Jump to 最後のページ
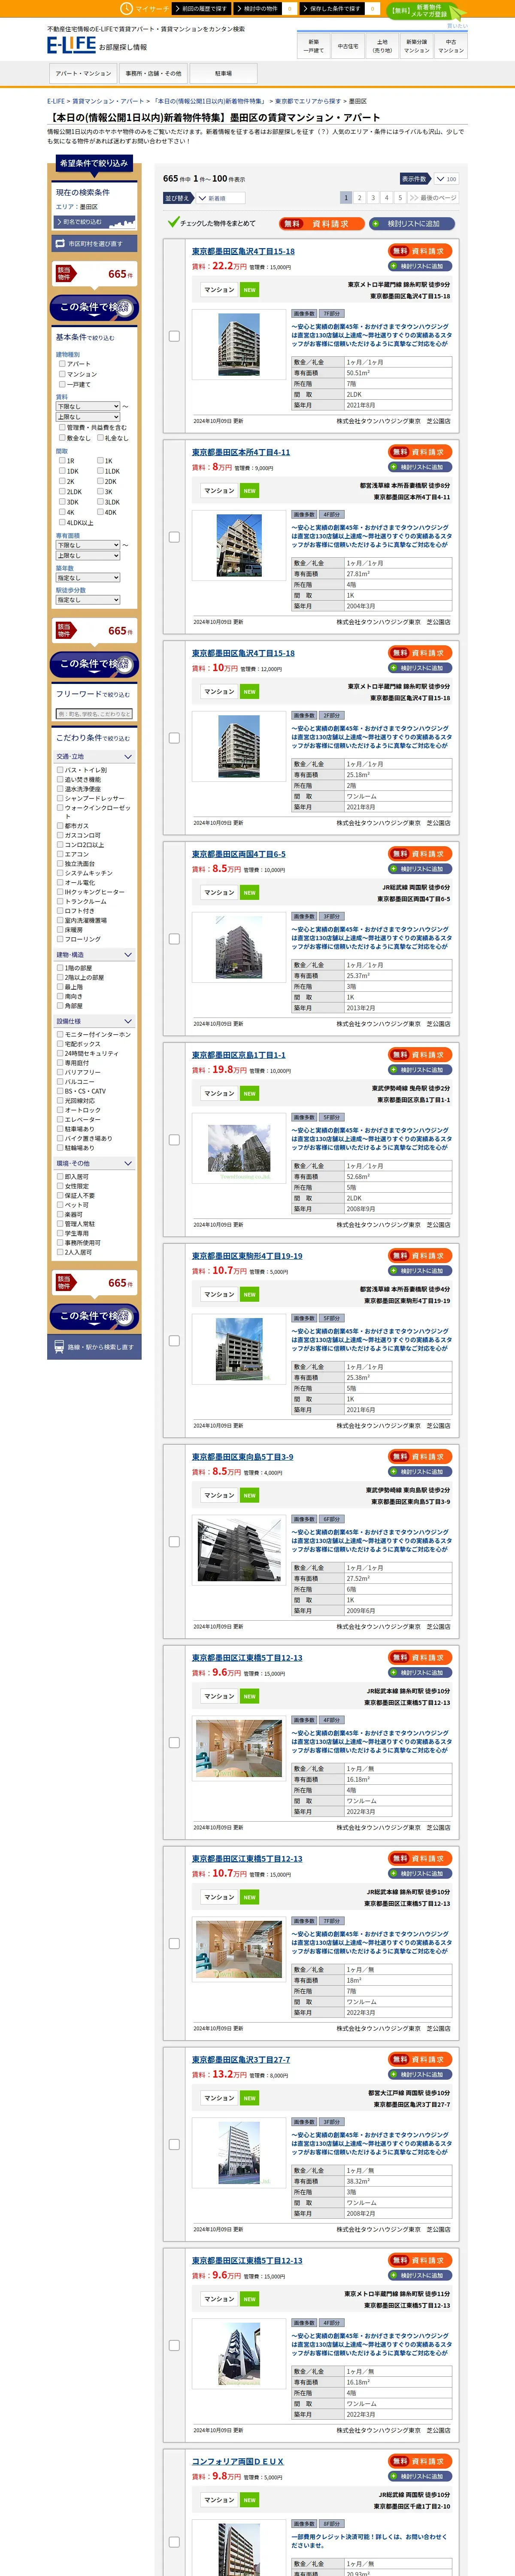 [434, 198]
